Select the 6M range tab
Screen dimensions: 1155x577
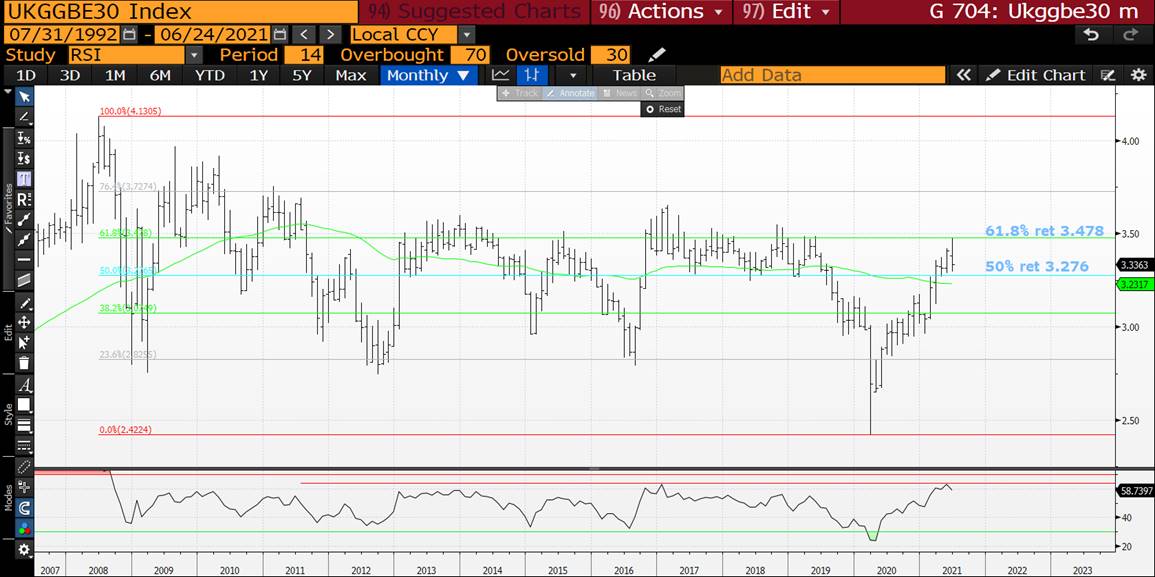[x=160, y=75]
